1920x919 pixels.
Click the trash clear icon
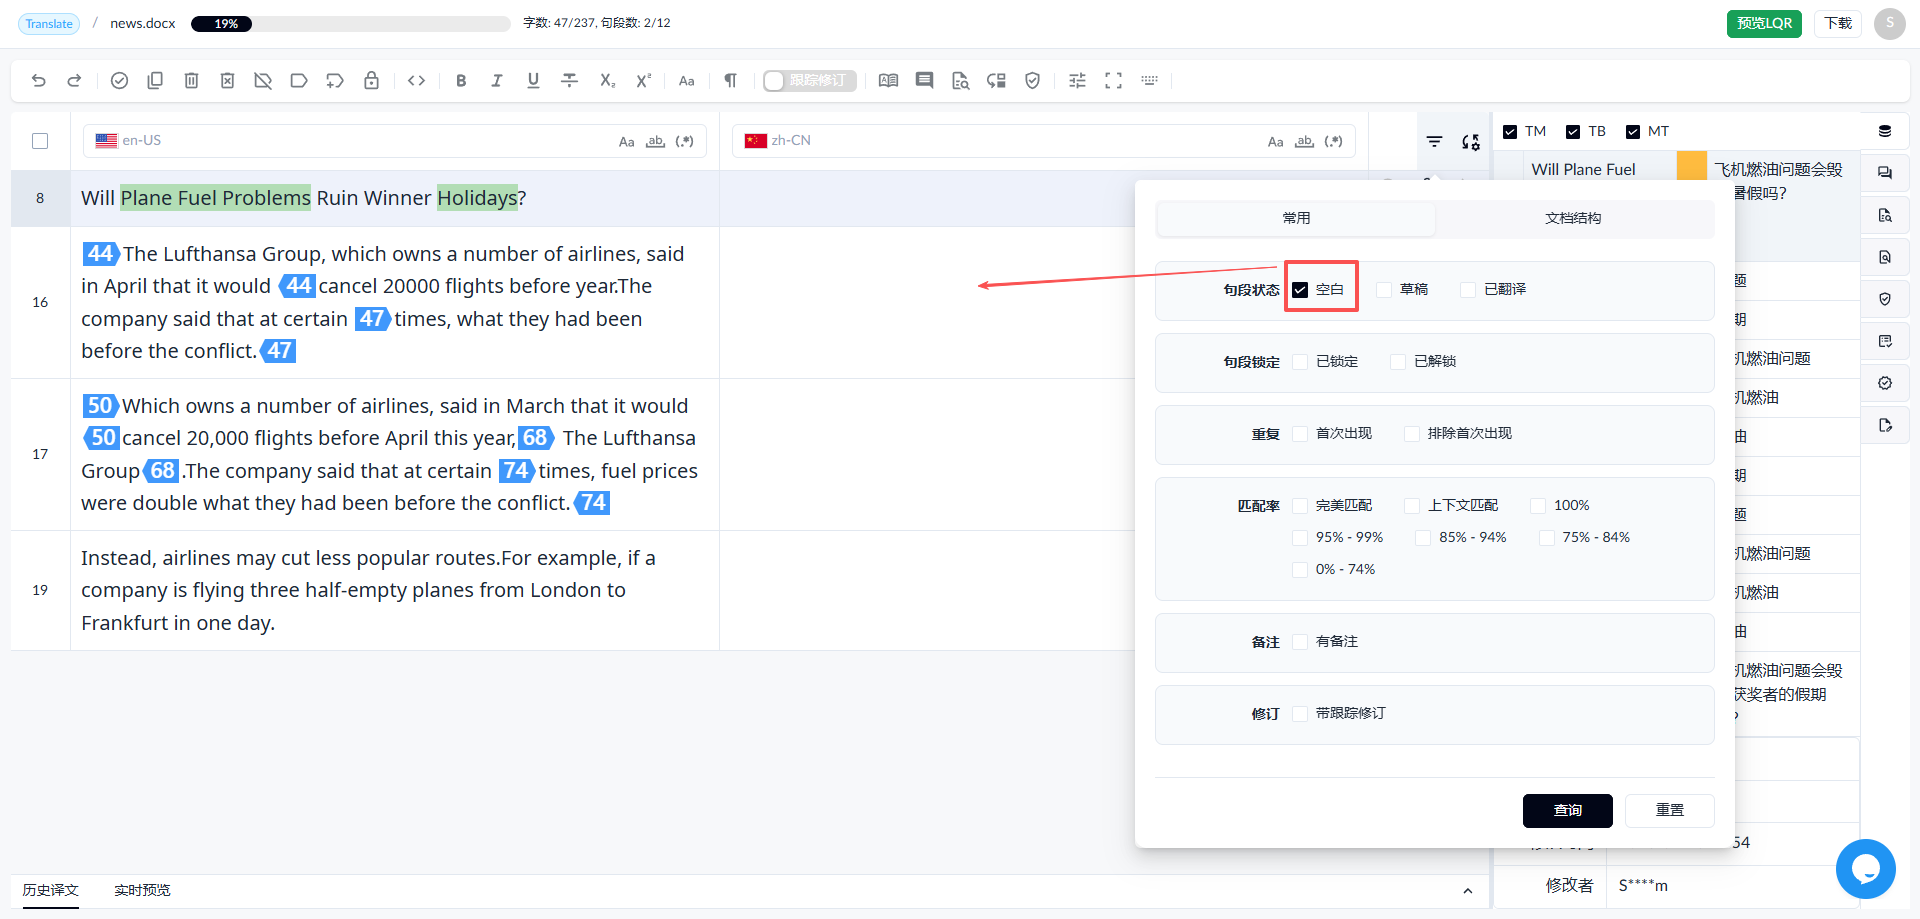pos(191,81)
